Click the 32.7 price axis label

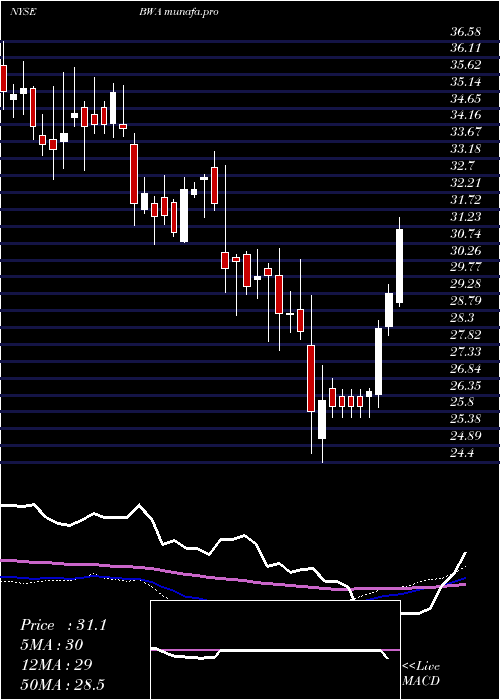coord(462,166)
